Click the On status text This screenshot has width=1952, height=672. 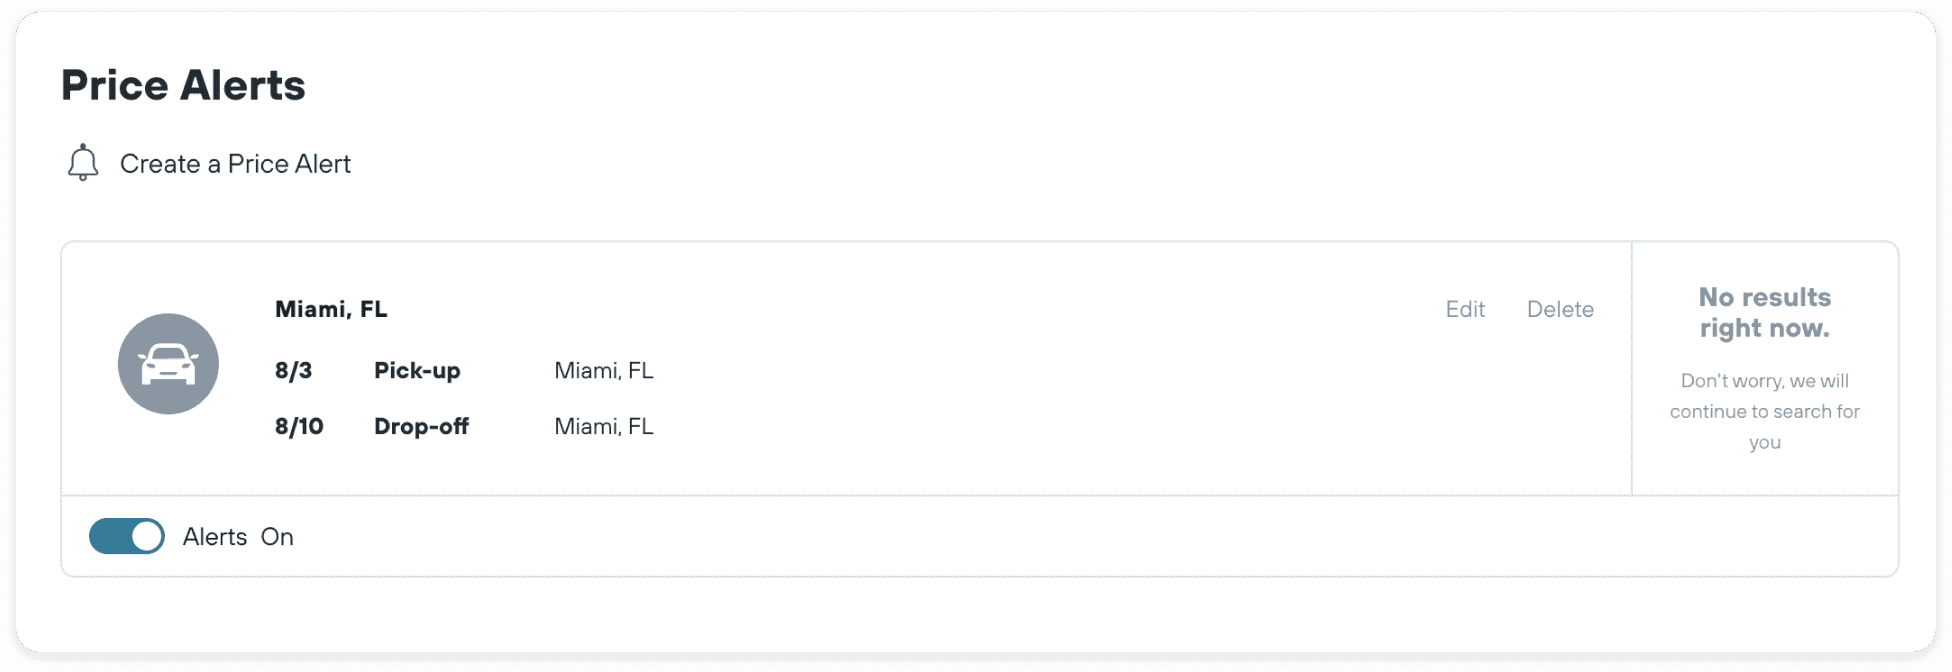click(277, 537)
